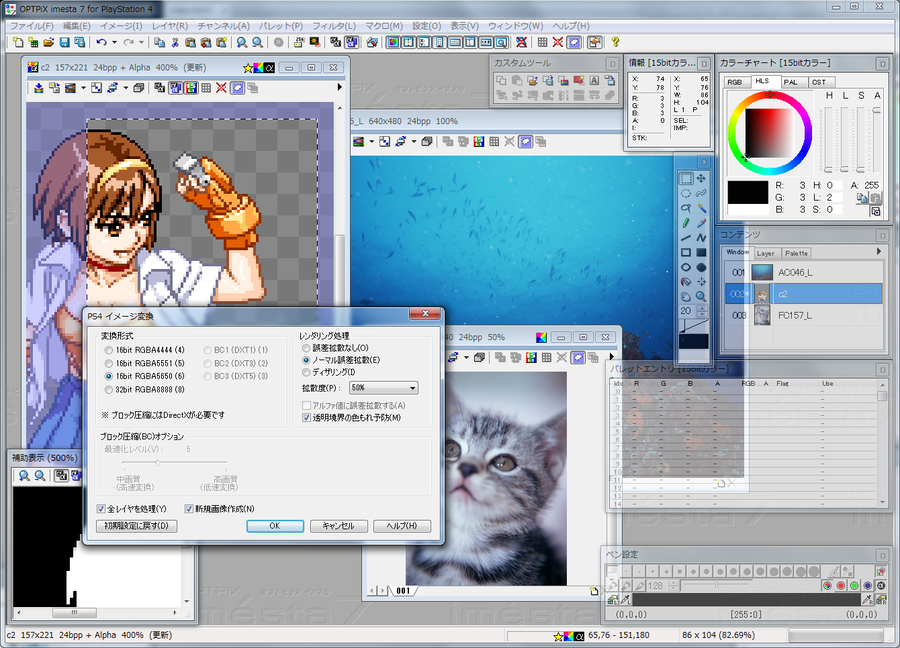
Task: Click zoom-in magnifier in auxiliary view panel
Action: point(24,475)
